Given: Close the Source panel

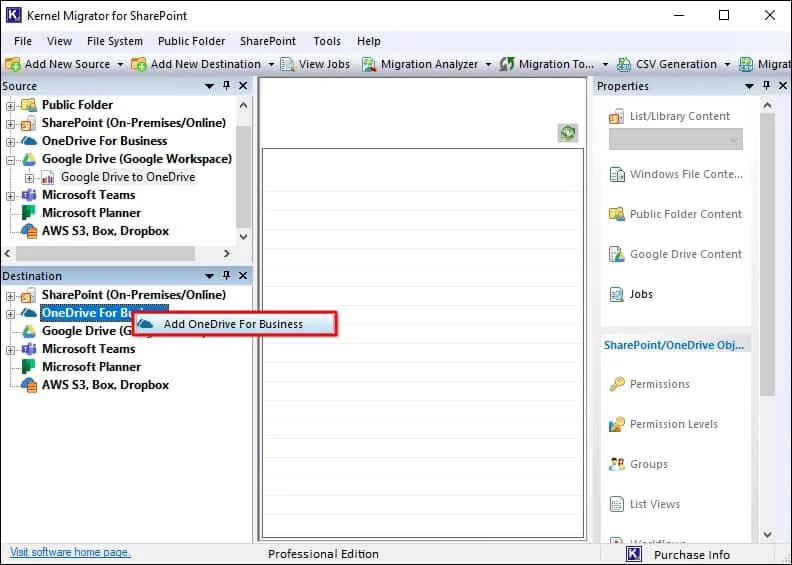Looking at the screenshot, I should point(243,86).
